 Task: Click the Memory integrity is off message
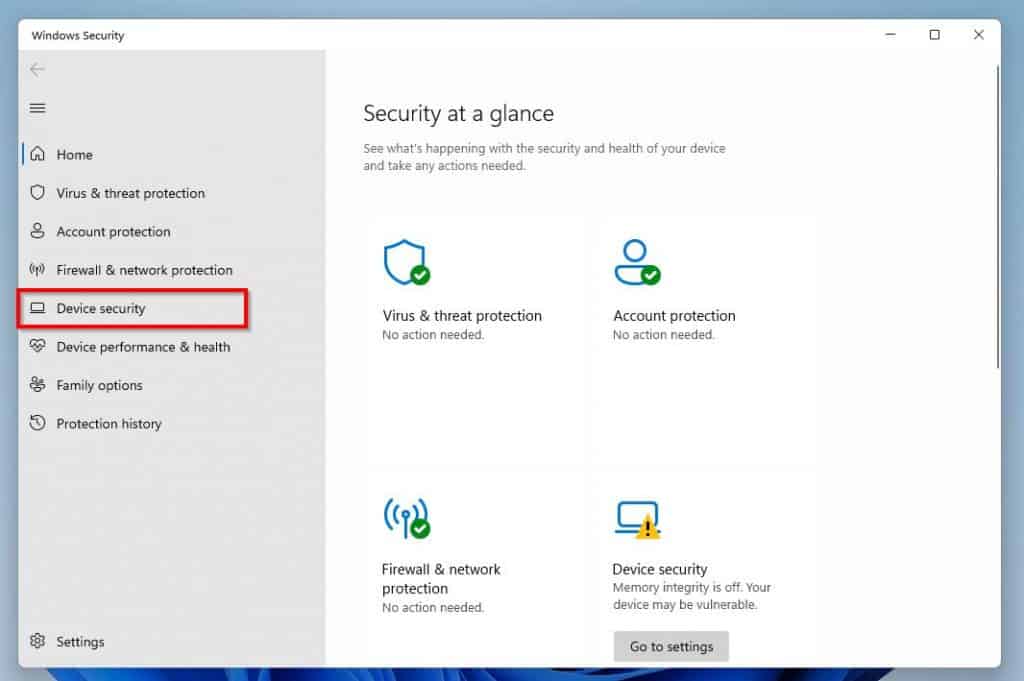coord(692,596)
